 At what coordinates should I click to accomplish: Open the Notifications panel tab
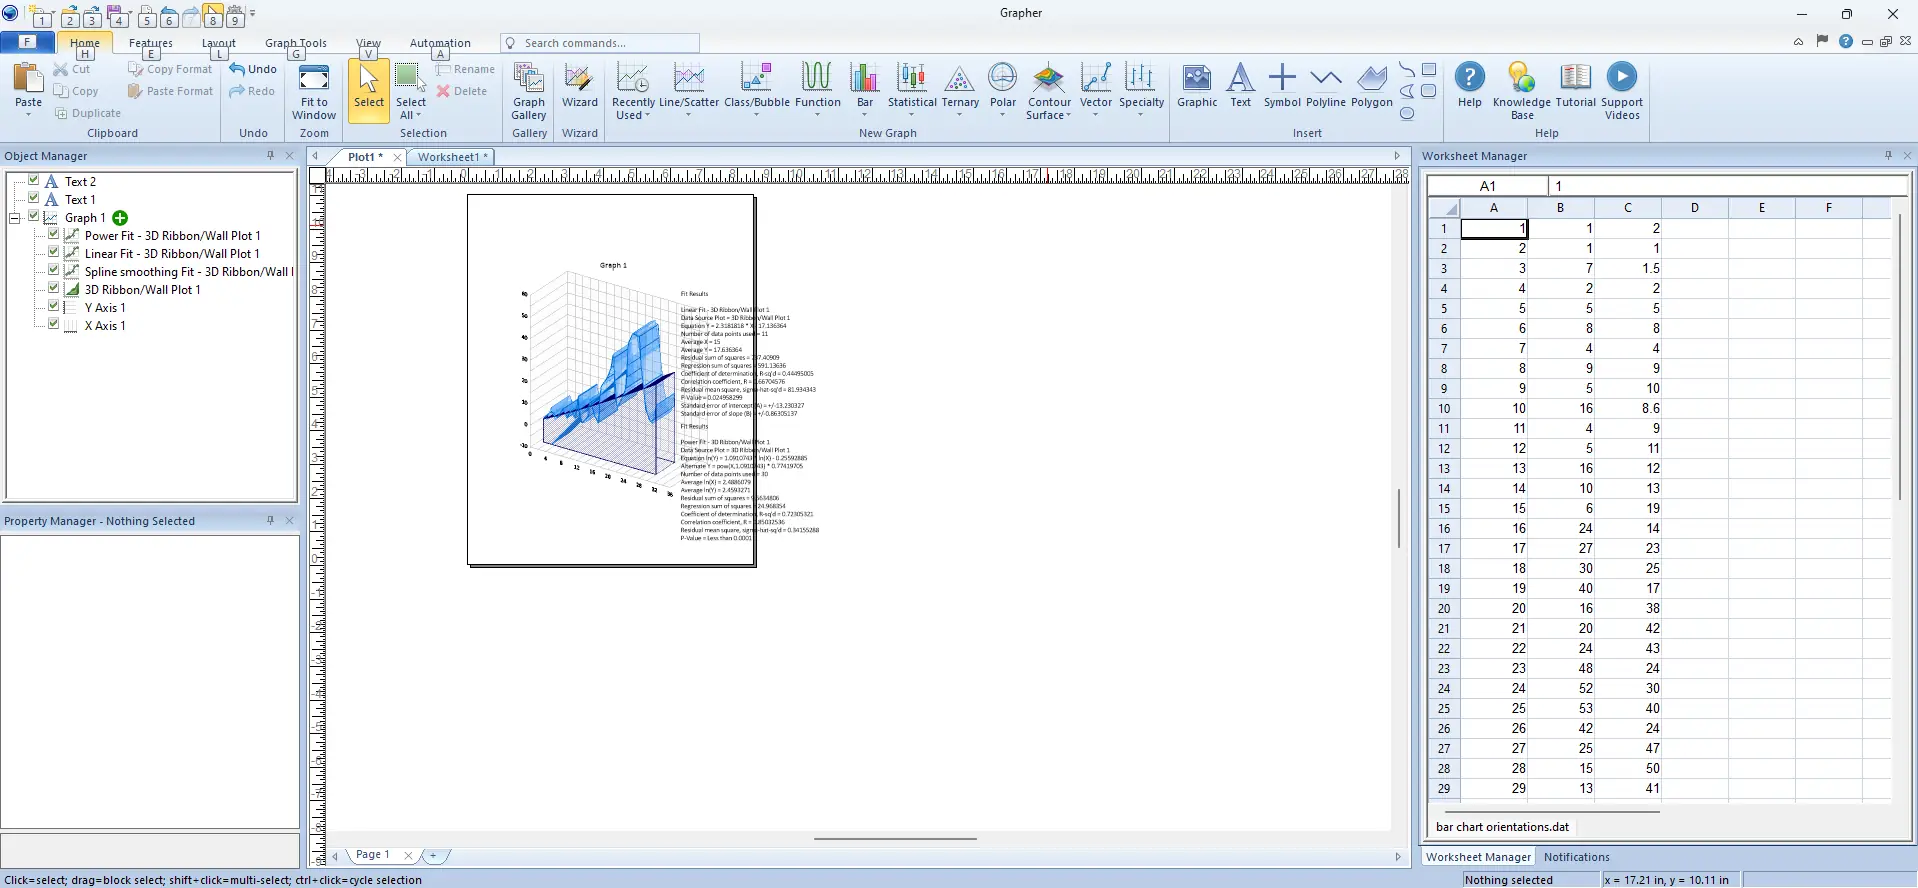pos(1576,857)
